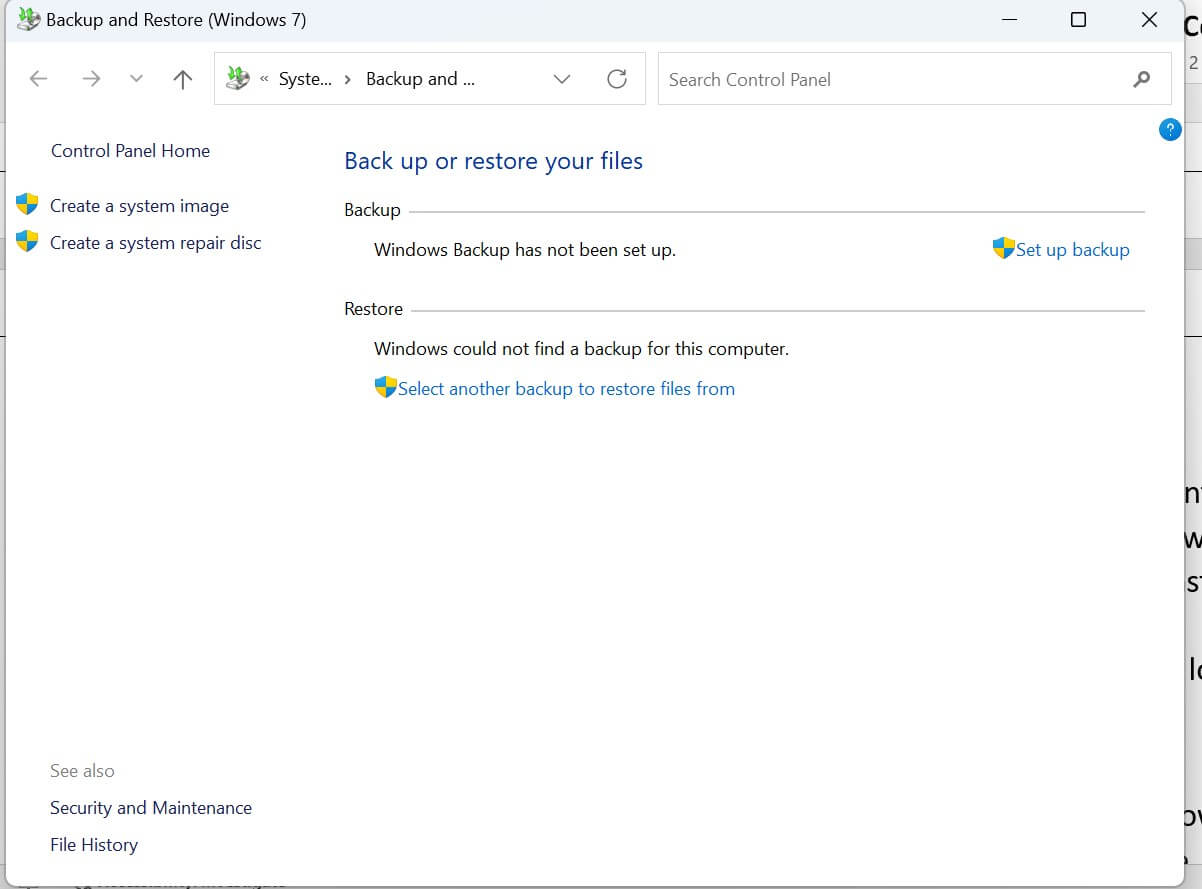This screenshot has width=1202, height=889.
Task: Click 'Back up or restore your files' heading
Action: coord(493,161)
